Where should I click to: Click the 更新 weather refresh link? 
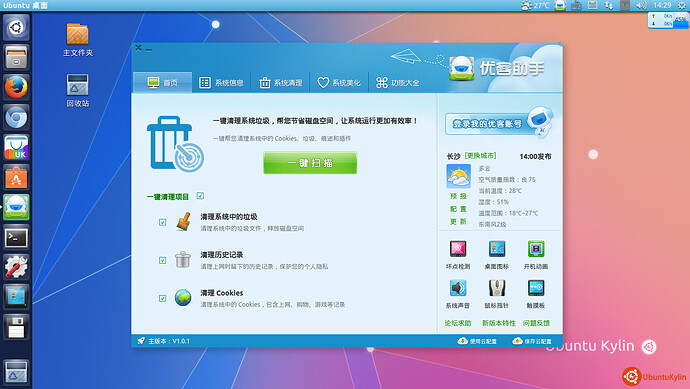[458, 221]
